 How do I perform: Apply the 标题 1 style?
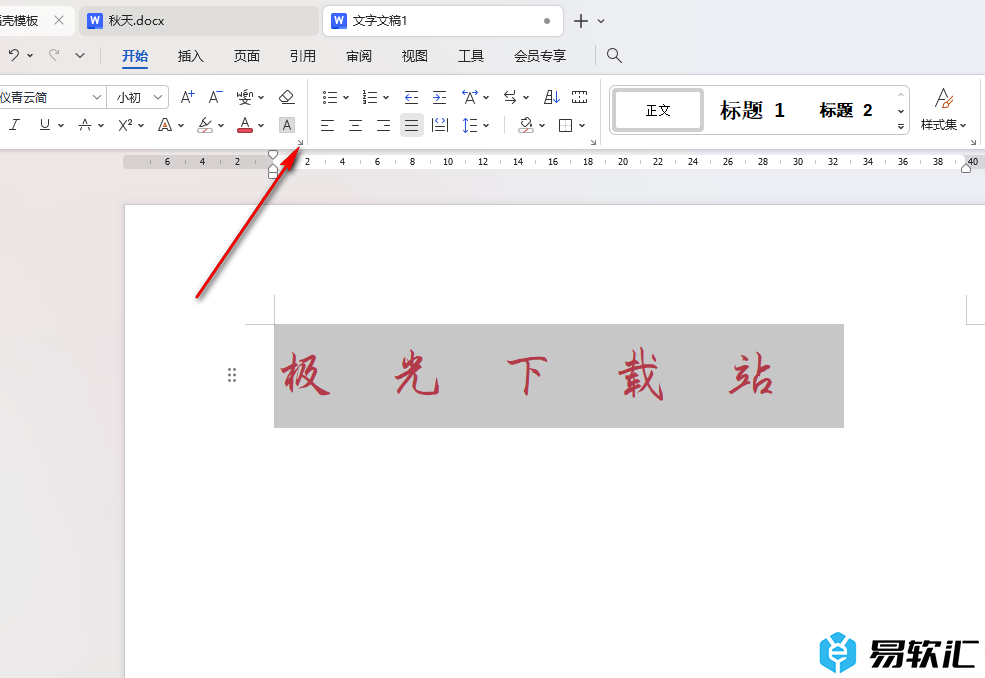coord(752,111)
